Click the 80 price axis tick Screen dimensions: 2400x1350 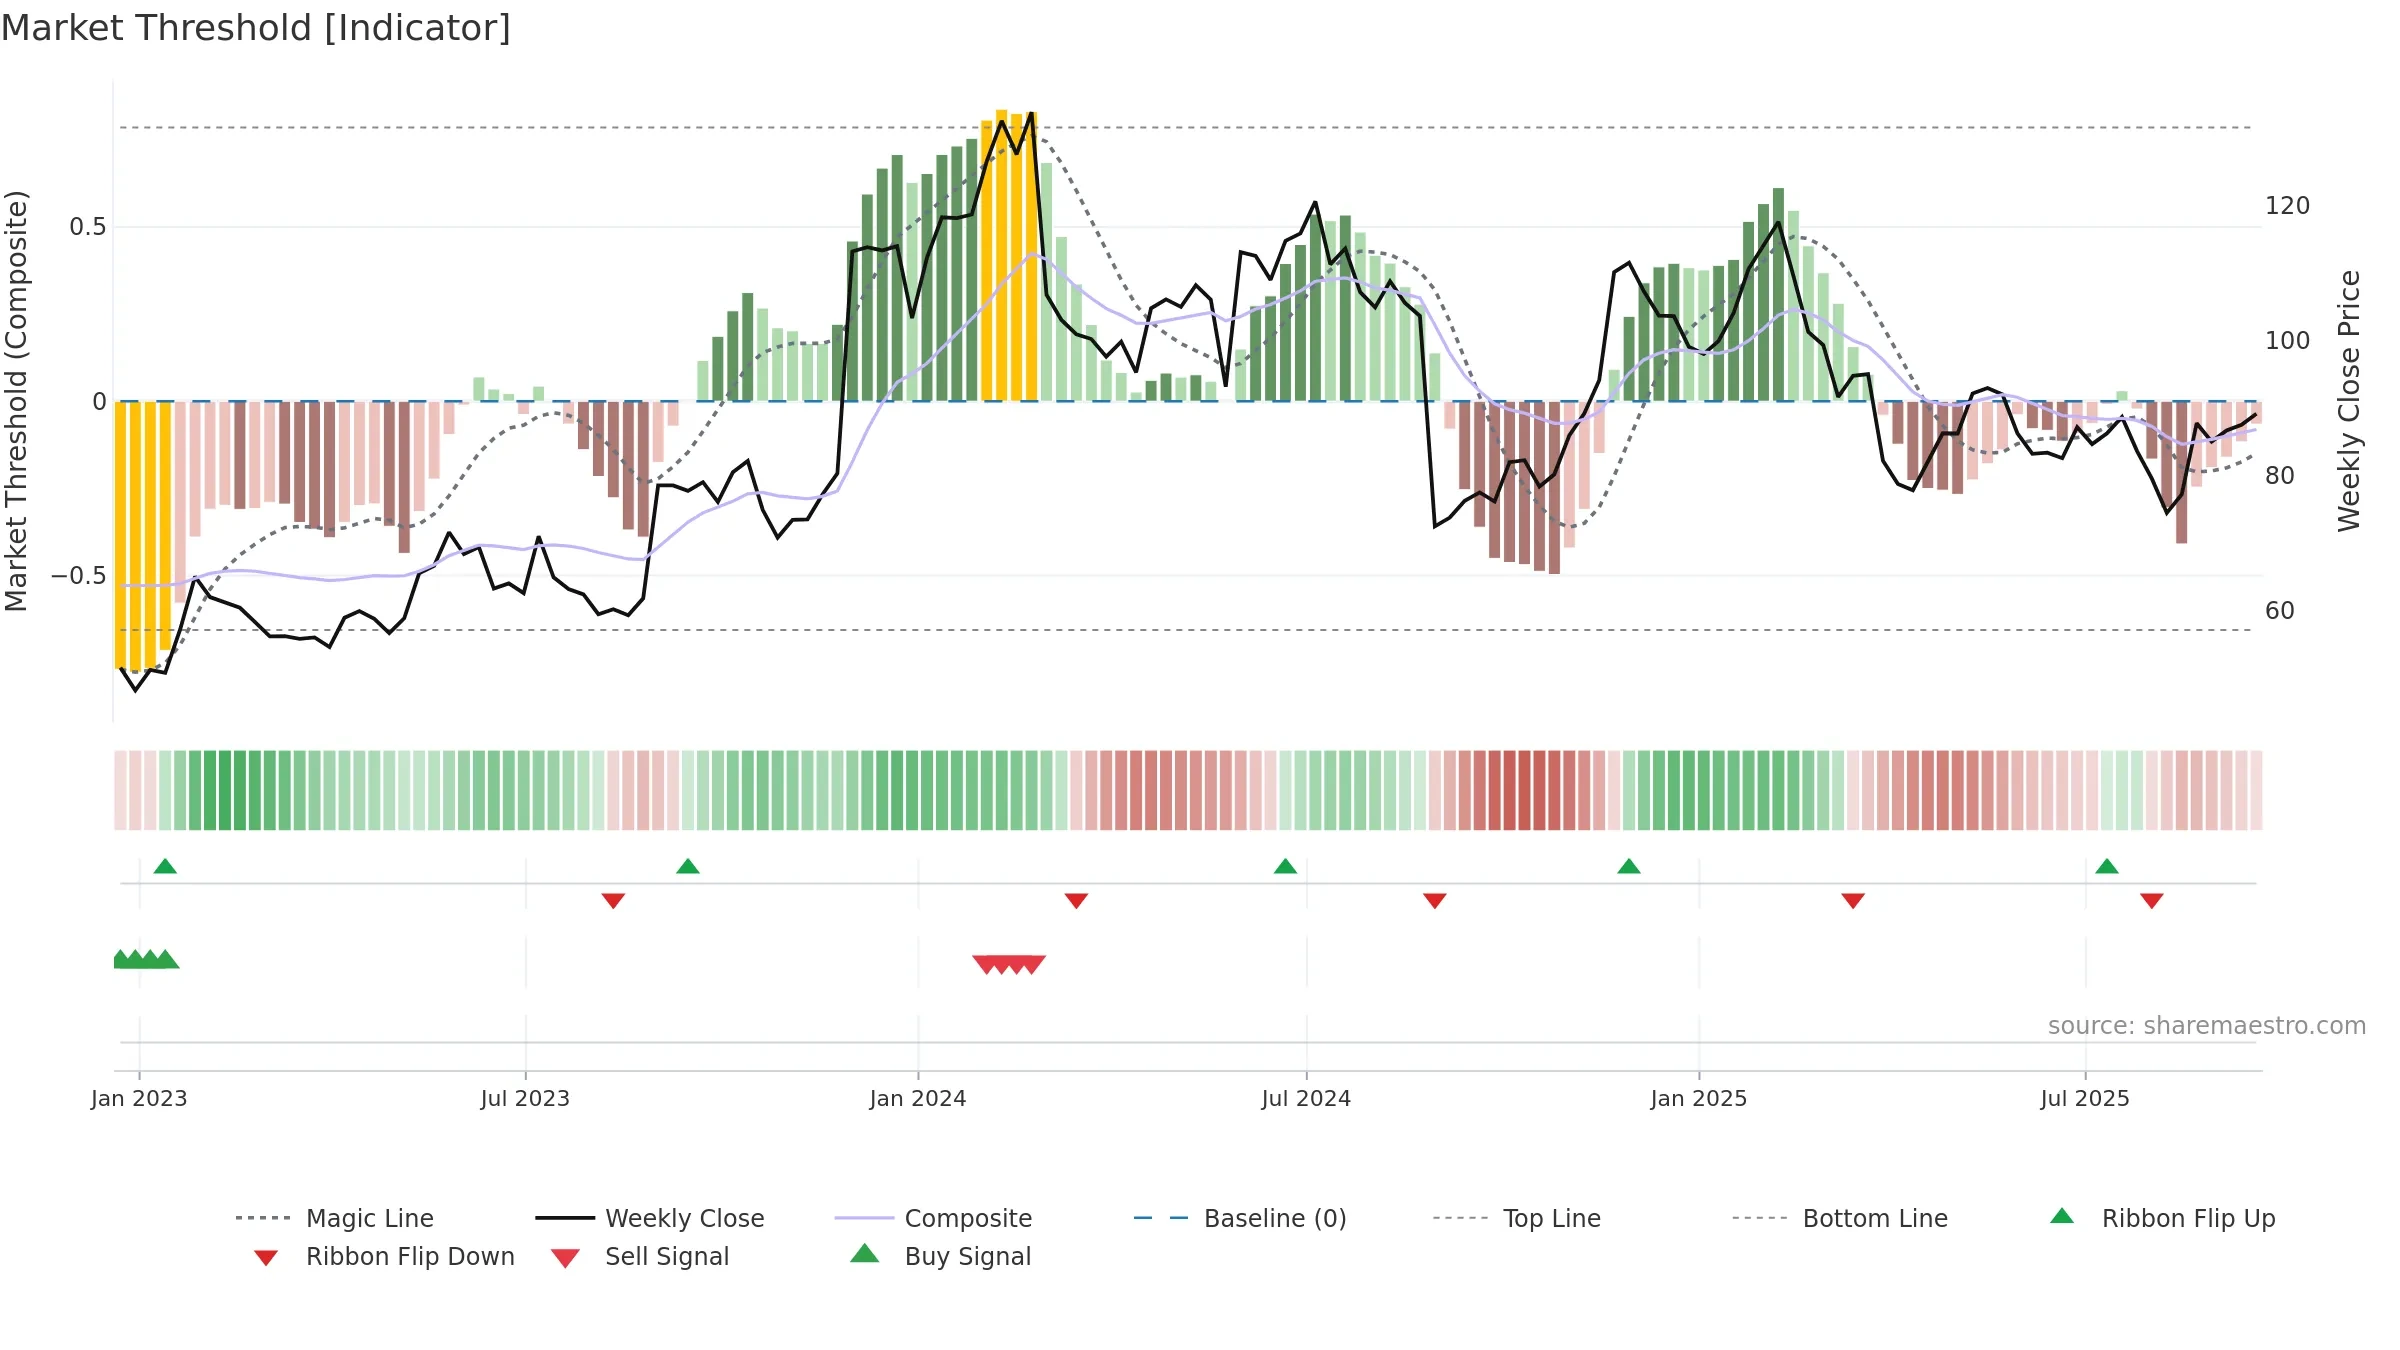2280,476
